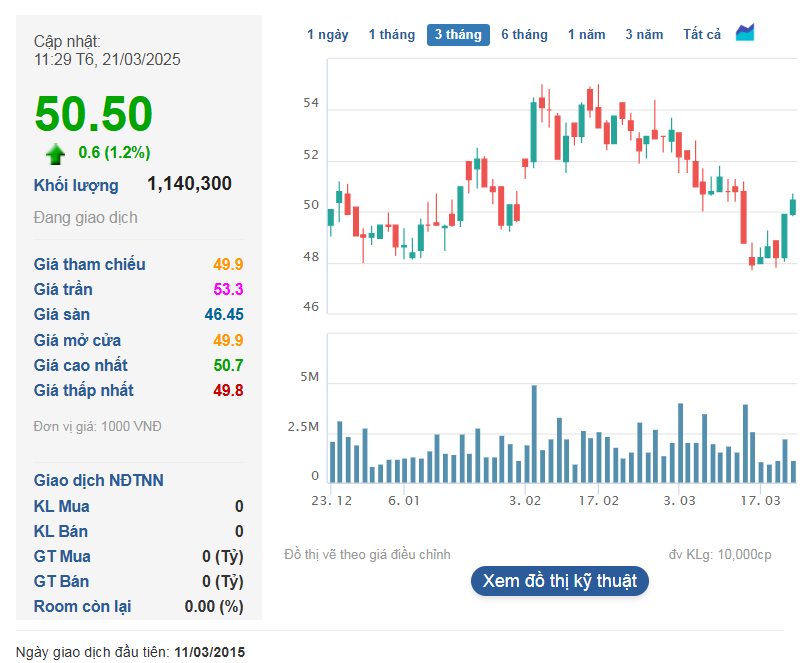Image resolution: width=810 pixels, height=663 pixels.
Task: Click the Khối lượng value 1,140,300
Action: (189, 184)
